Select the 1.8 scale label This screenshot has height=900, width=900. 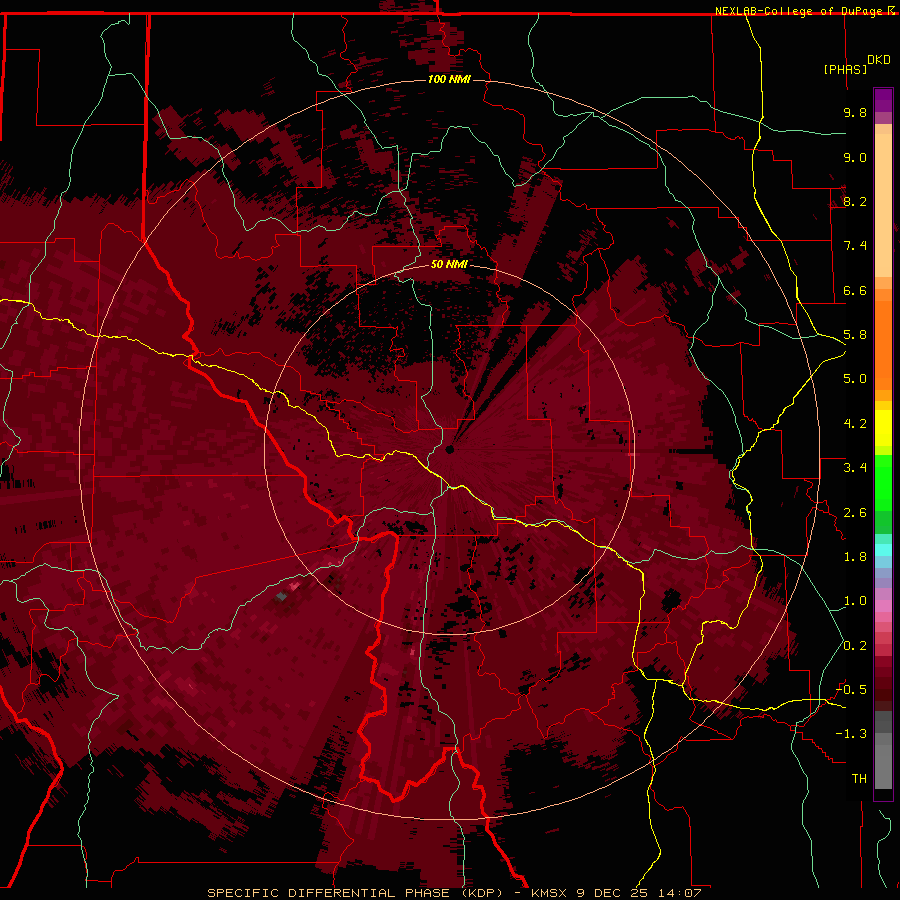(855, 557)
